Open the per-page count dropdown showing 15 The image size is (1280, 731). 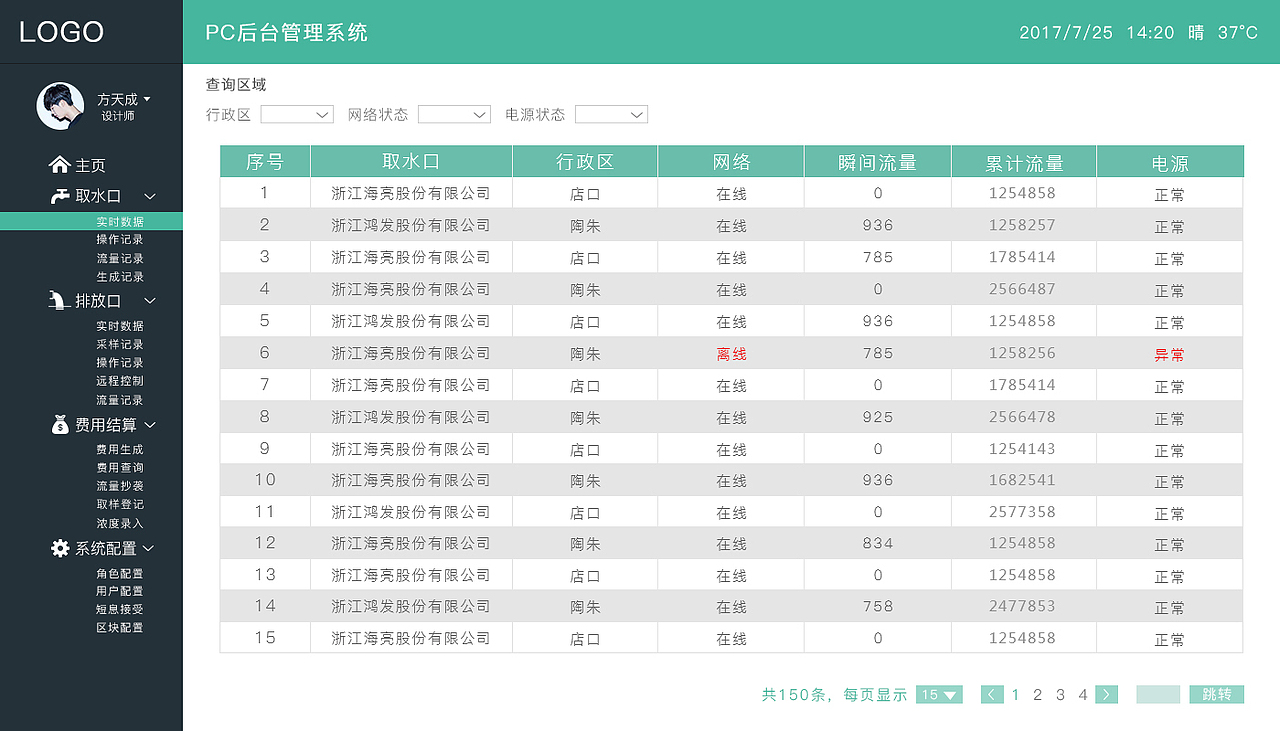[x=938, y=694]
